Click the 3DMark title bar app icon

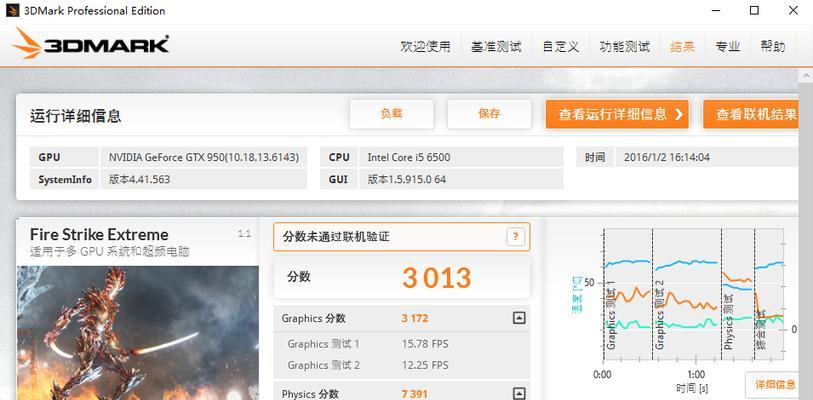pyautogui.click(x=12, y=10)
